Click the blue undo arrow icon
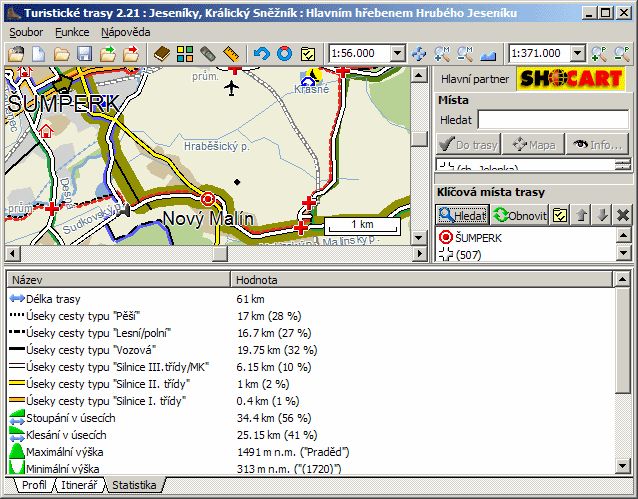Image resolution: width=638 pixels, height=499 pixels. pos(262,53)
